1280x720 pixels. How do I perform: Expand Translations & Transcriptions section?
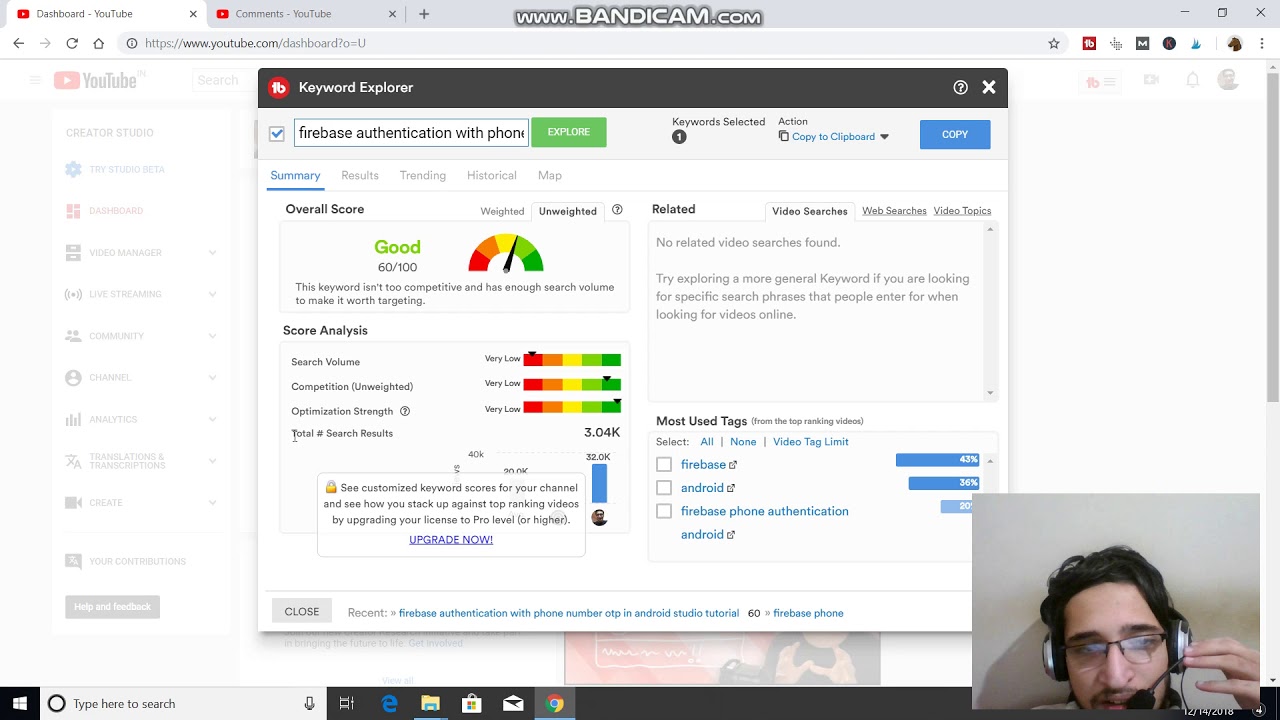coord(212,461)
